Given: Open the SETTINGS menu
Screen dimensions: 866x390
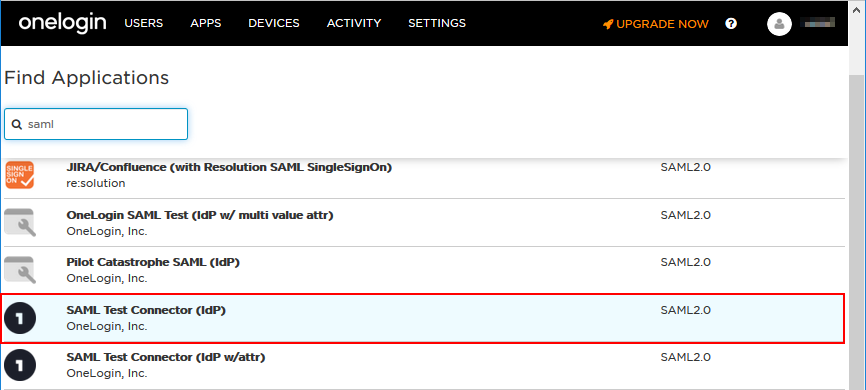Looking at the screenshot, I should (x=437, y=23).
